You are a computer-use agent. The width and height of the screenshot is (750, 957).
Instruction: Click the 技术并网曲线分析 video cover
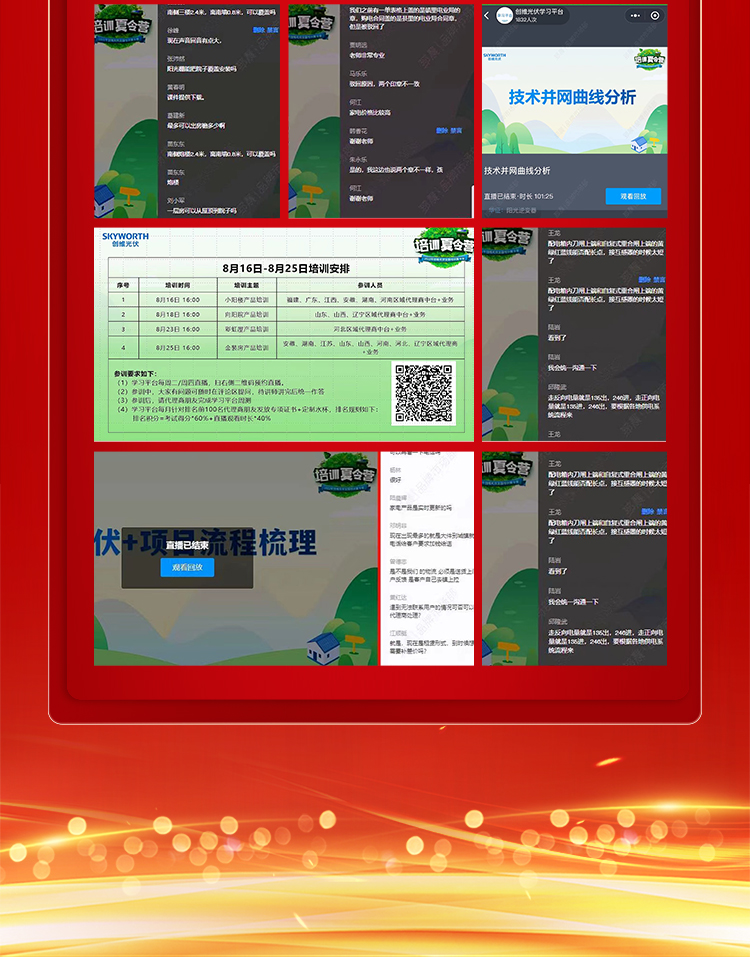point(574,98)
